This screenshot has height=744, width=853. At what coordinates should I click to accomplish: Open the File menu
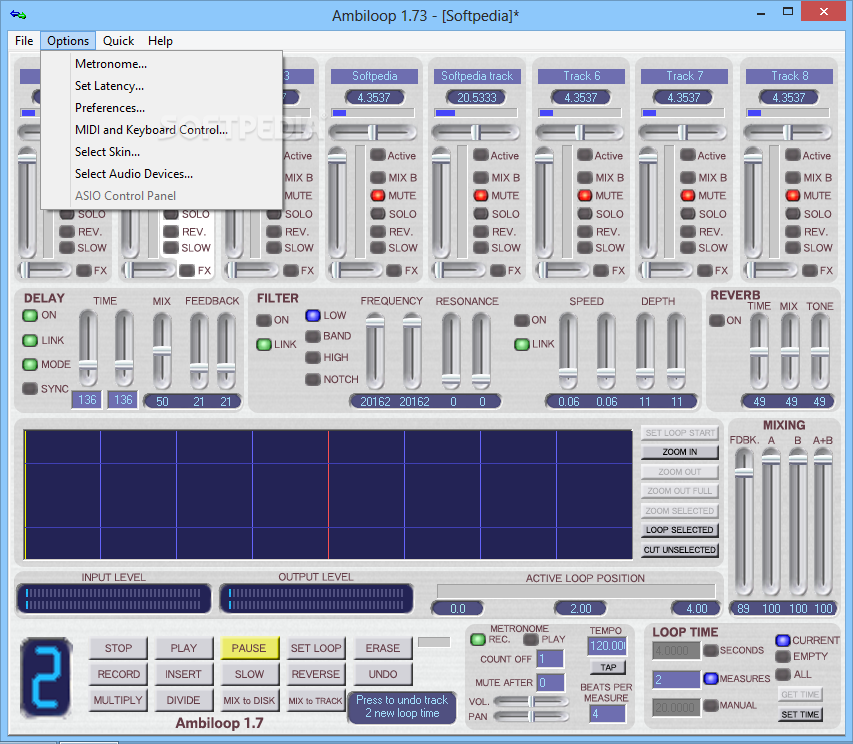tap(24, 41)
